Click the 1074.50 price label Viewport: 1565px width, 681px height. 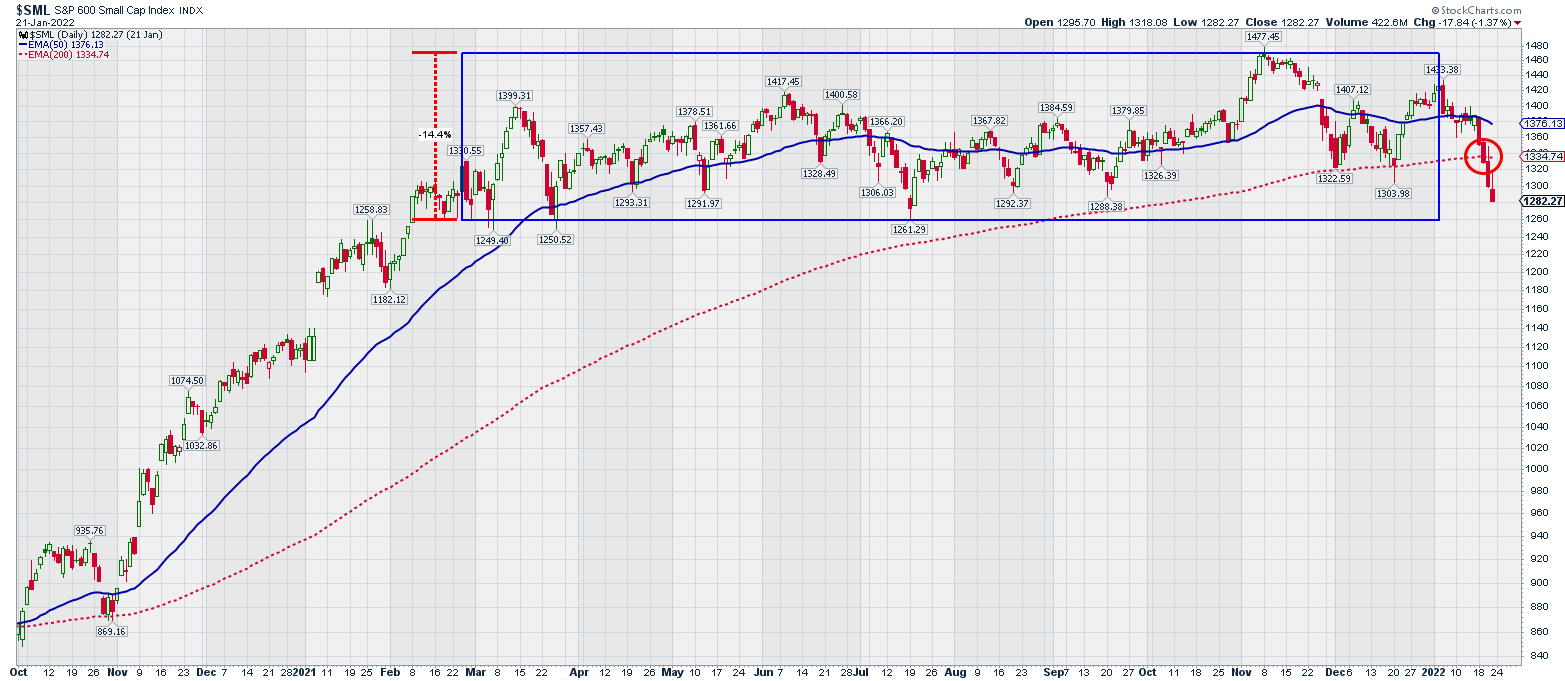(187, 380)
